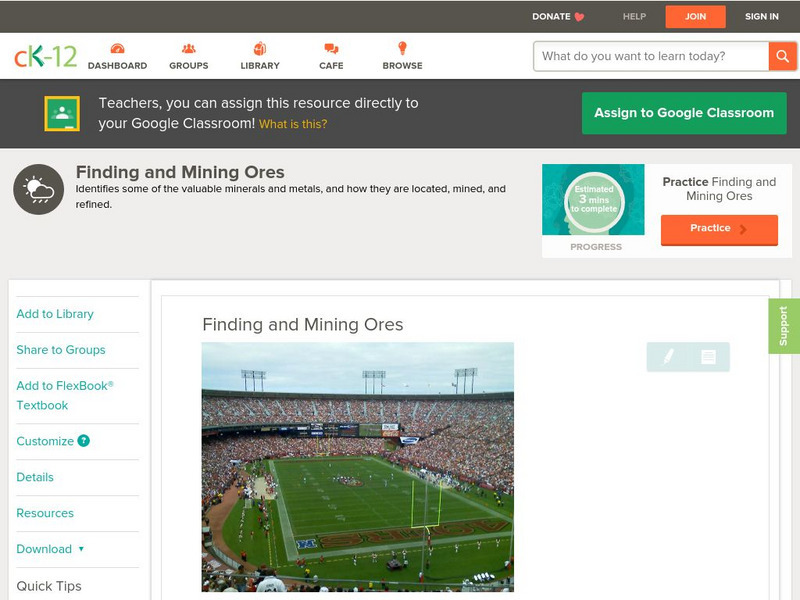
Task: Open the GROUPS menu item
Action: click(189, 65)
